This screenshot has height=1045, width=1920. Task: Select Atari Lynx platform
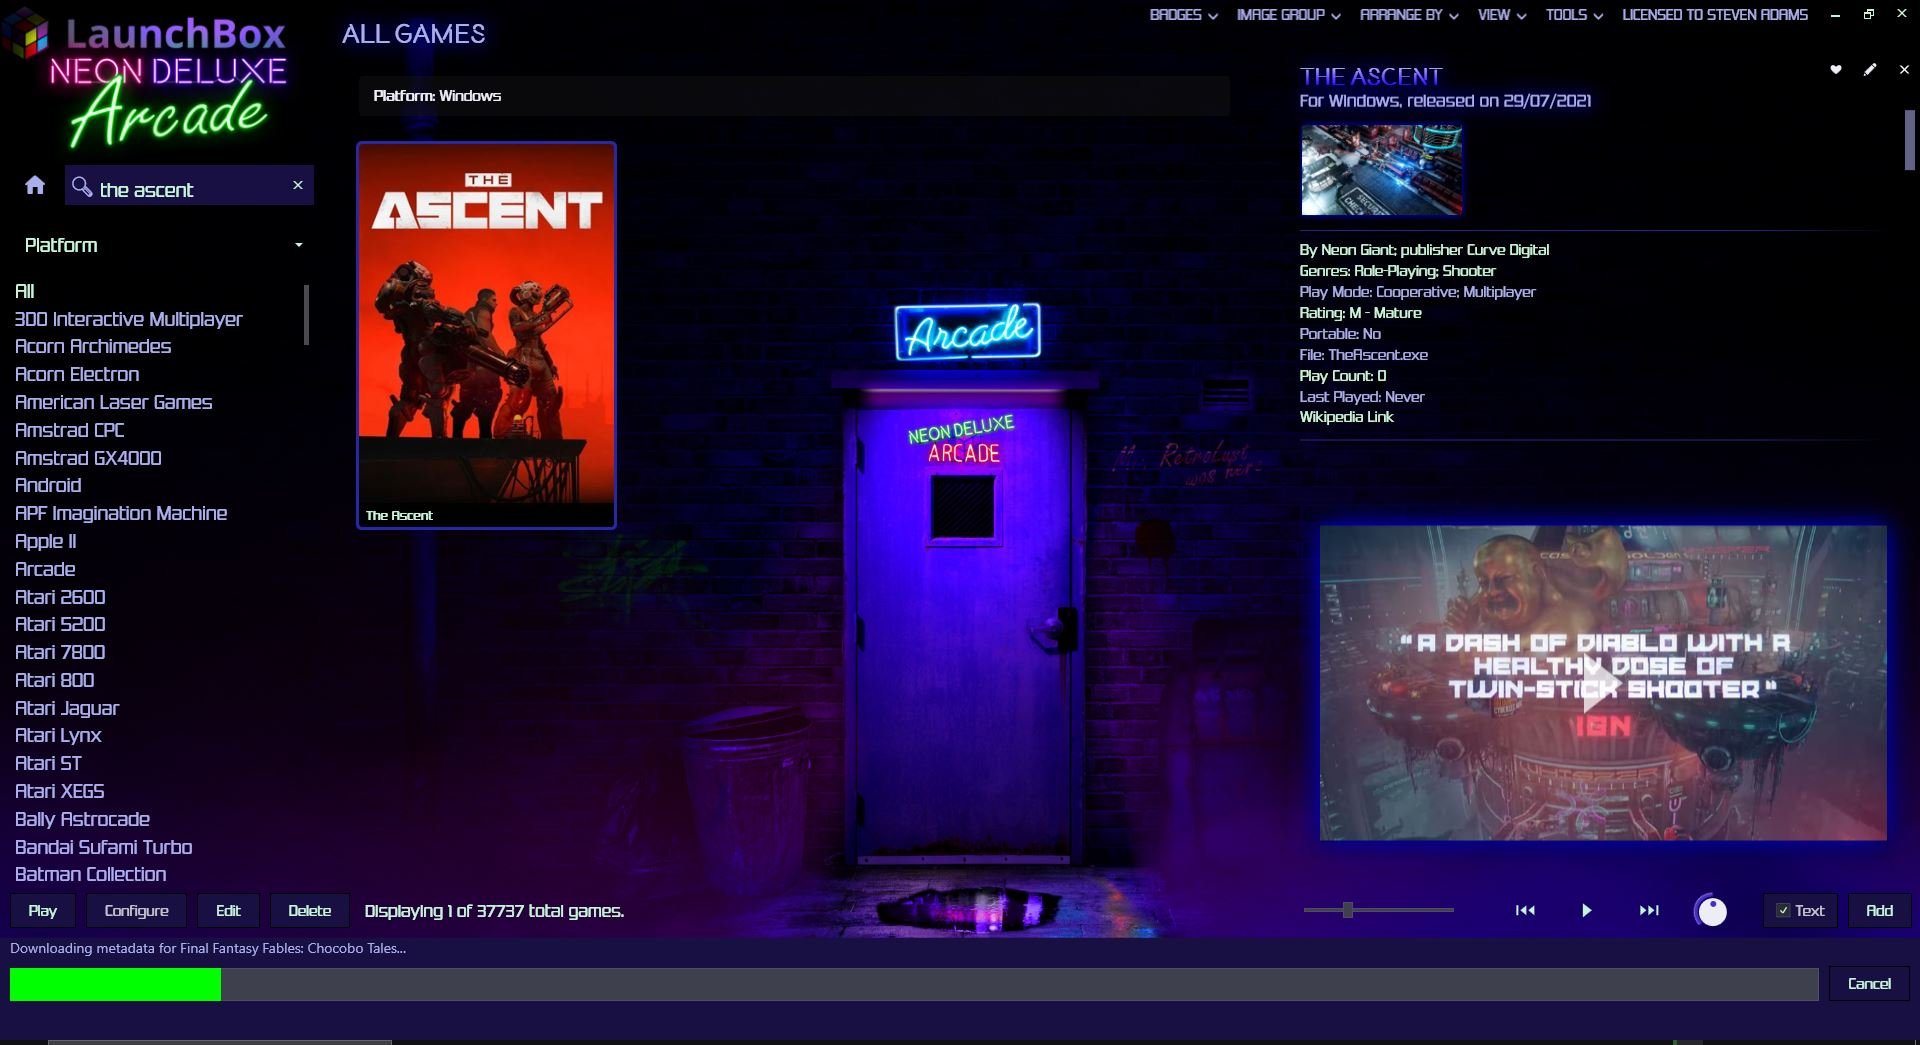[58, 735]
